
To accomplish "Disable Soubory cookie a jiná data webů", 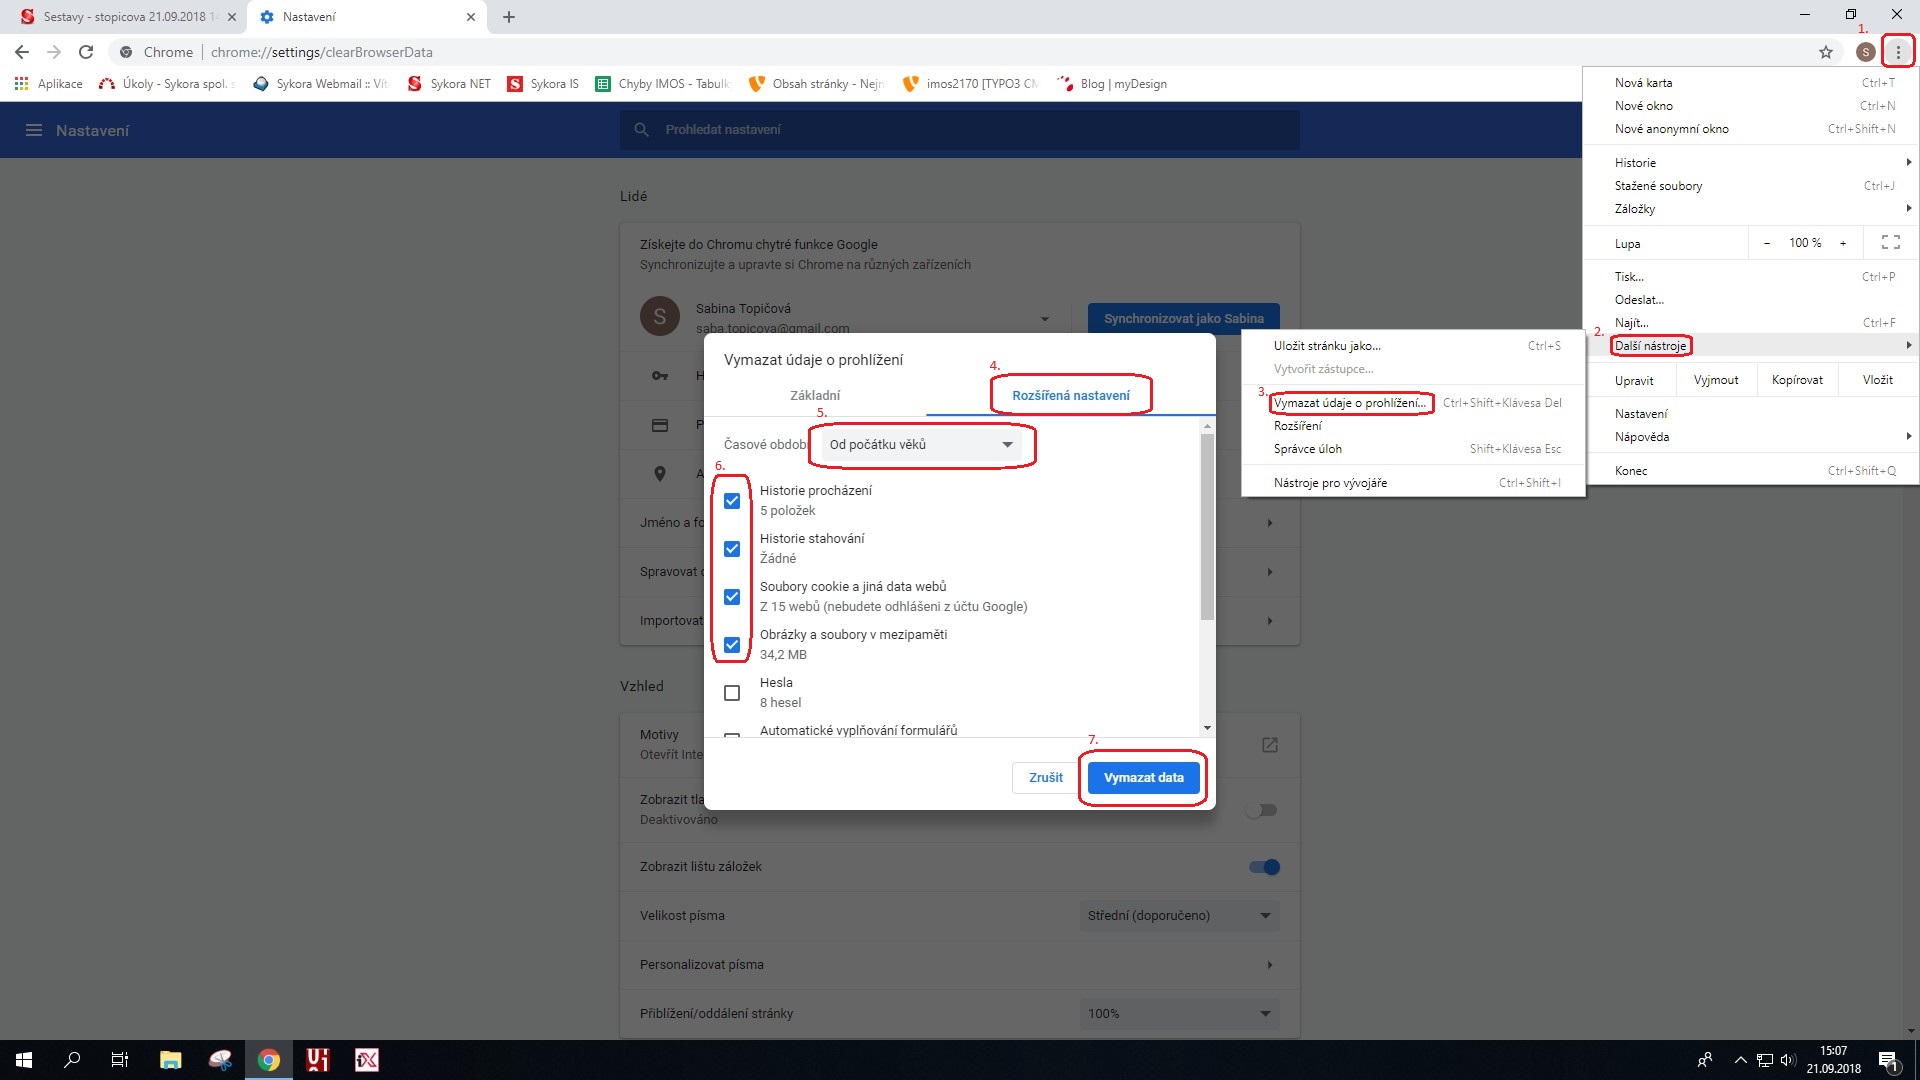I will pos(731,596).
